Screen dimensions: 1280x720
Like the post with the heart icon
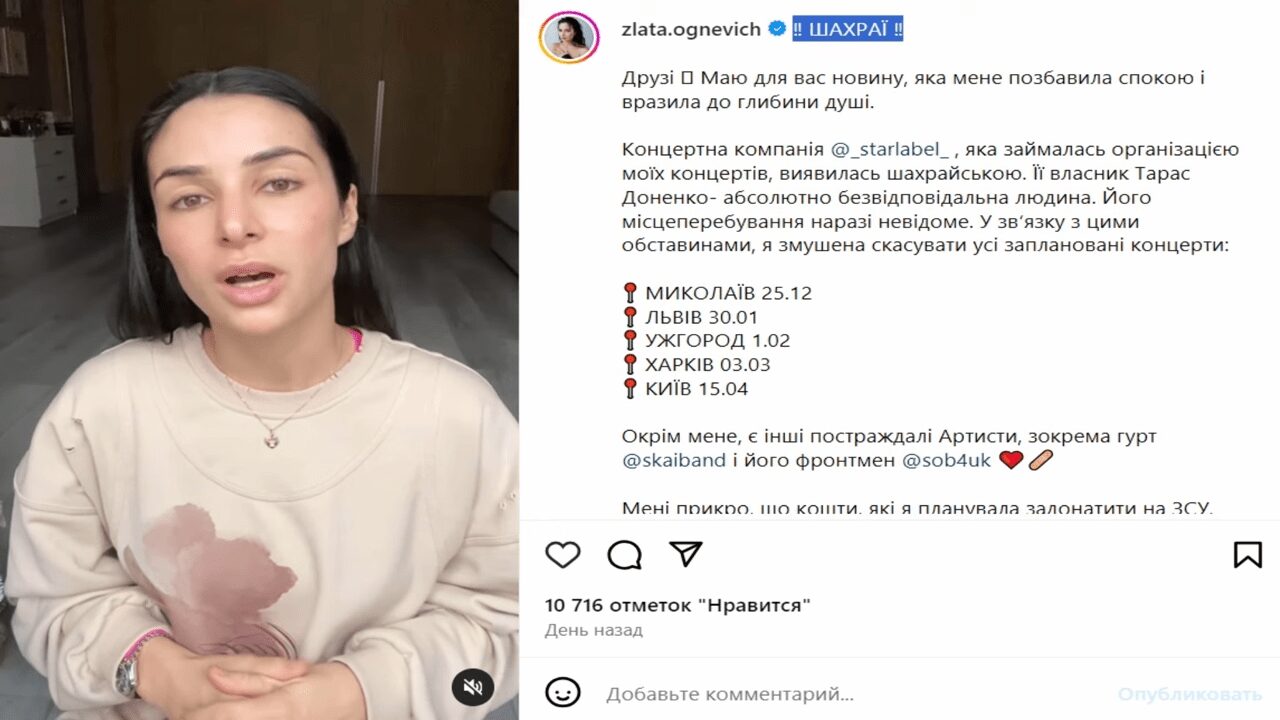pos(563,555)
